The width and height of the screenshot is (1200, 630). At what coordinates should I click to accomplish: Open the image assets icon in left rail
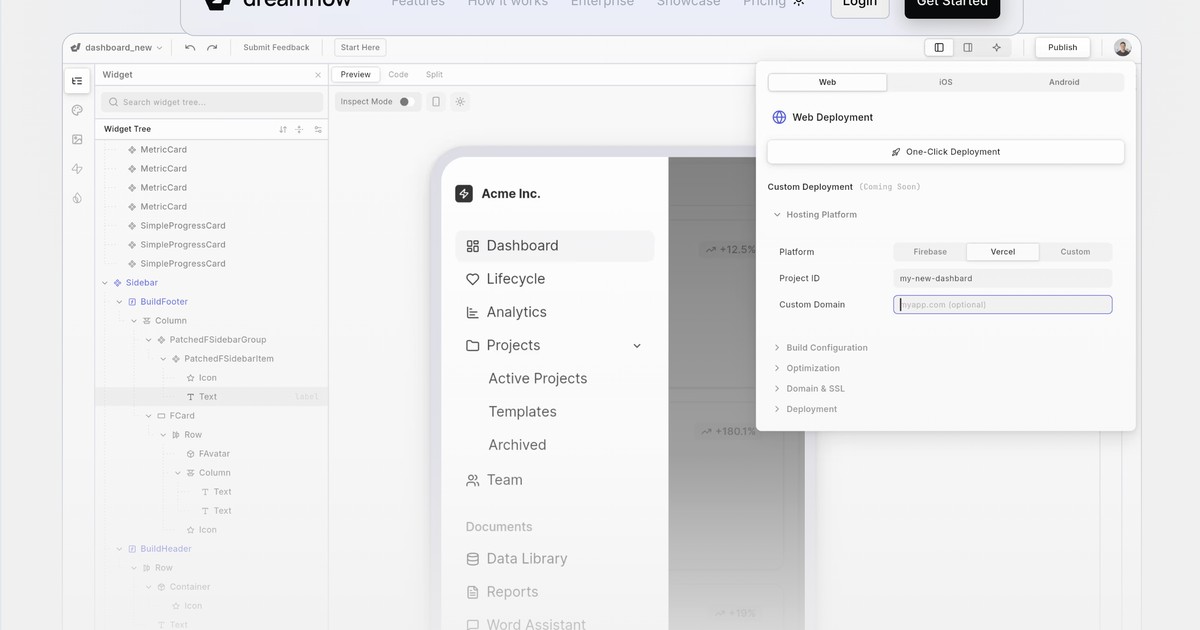[x=77, y=139]
